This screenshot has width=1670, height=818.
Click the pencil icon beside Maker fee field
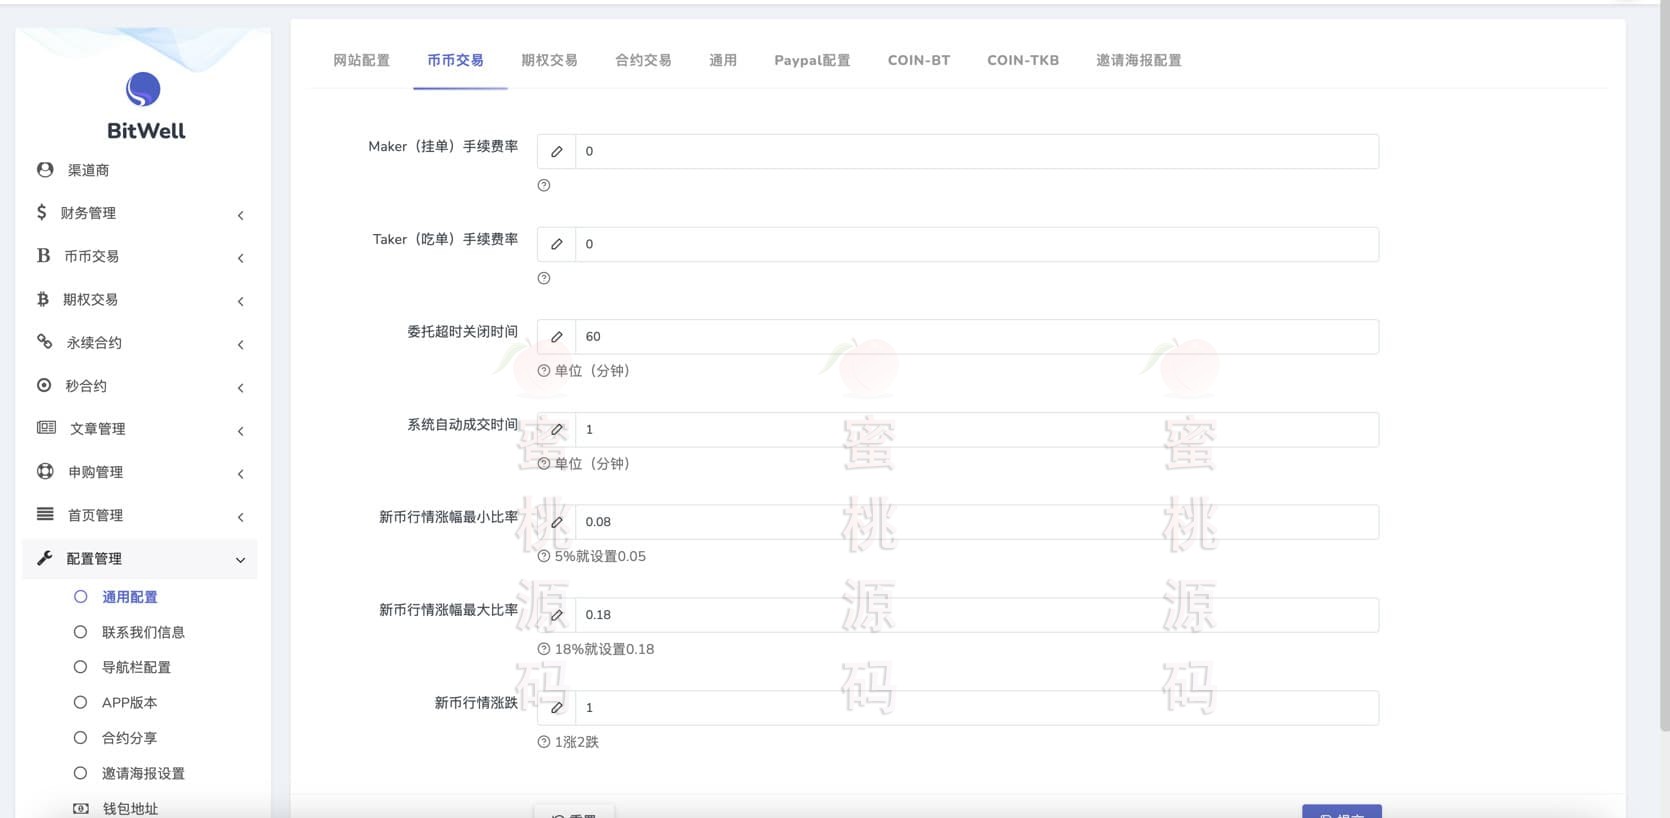pyautogui.click(x=557, y=152)
